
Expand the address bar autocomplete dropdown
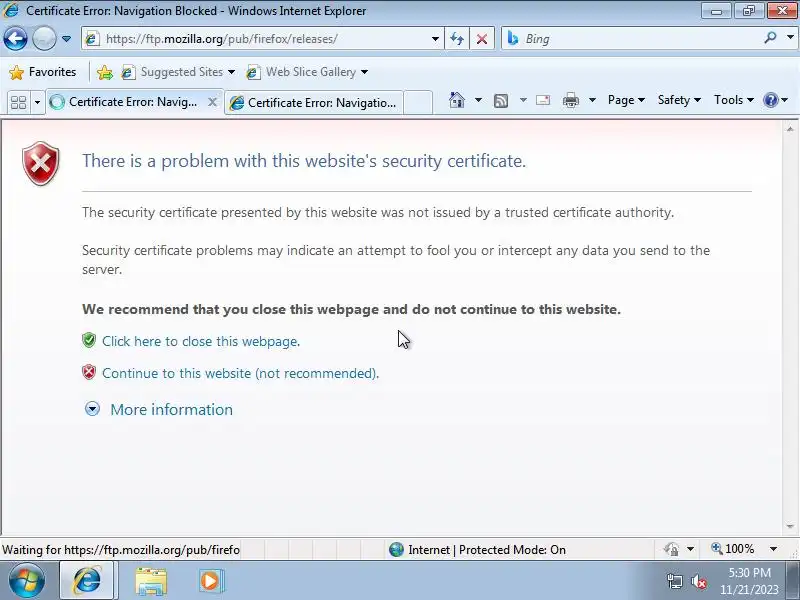[435, 39]
